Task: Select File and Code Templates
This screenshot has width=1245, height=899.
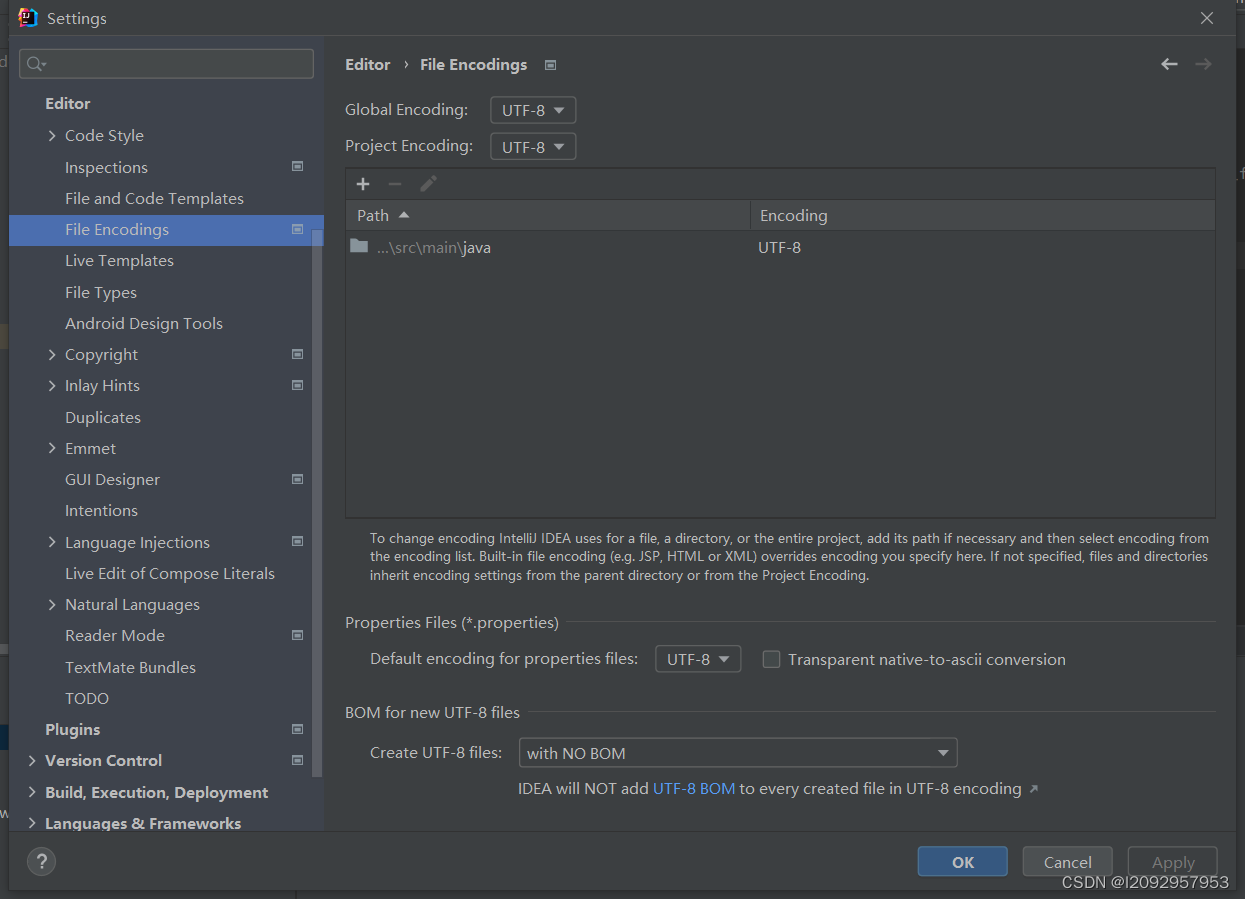Action: 154,198
